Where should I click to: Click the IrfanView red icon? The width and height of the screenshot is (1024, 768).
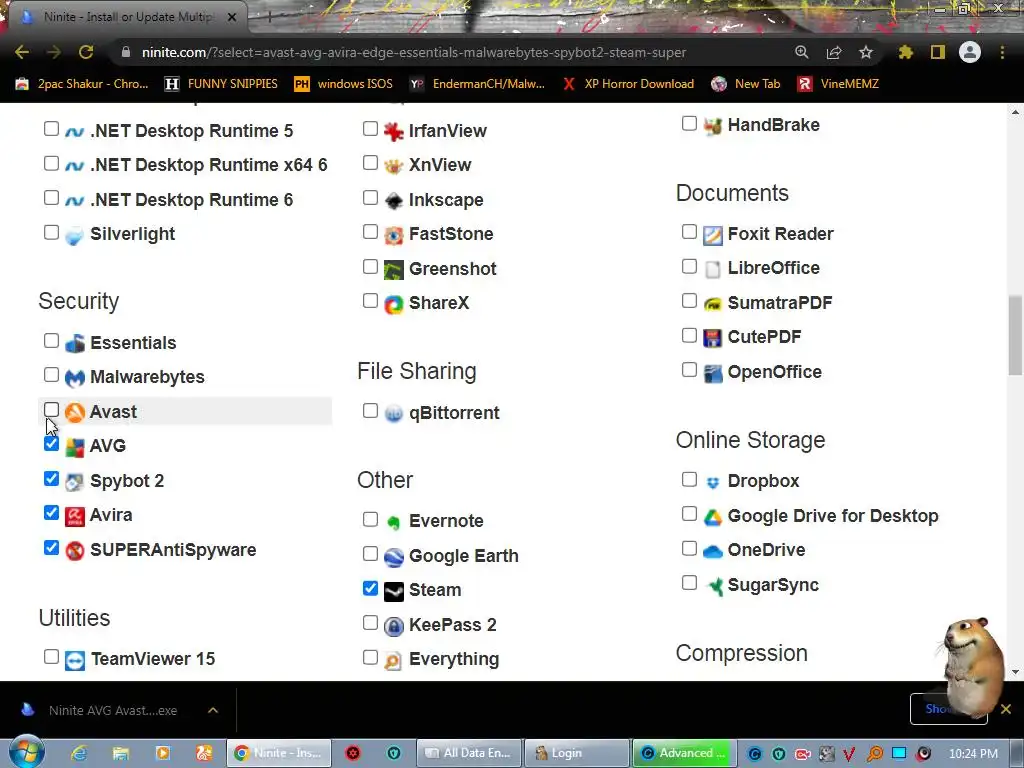click(393, 131)
